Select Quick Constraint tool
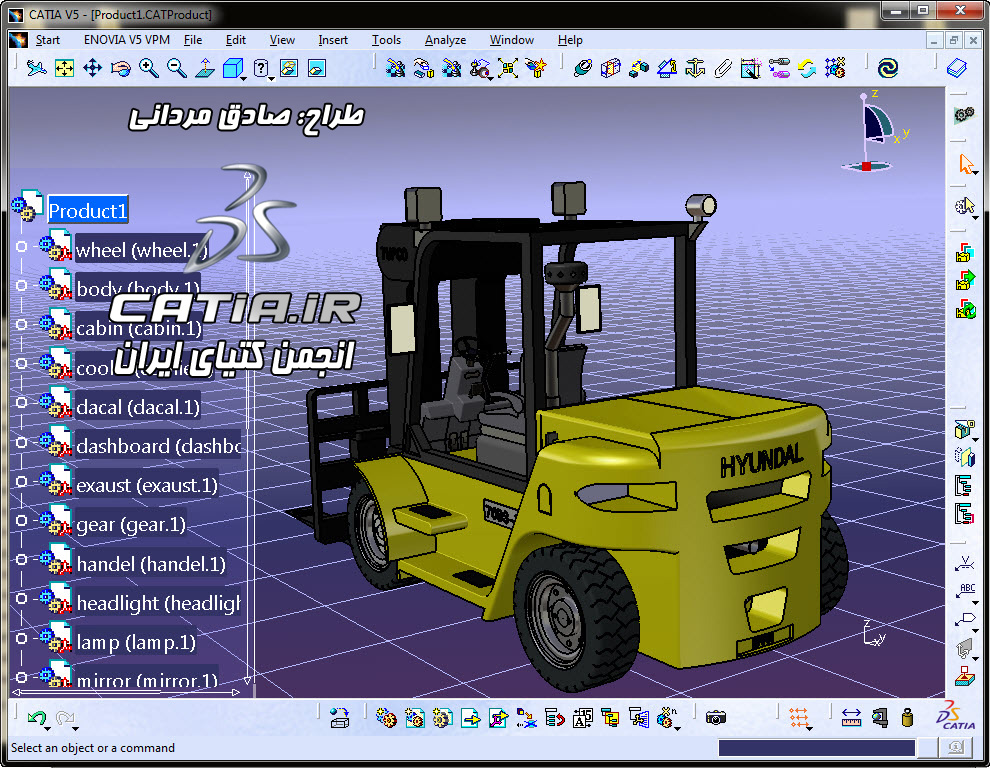990x768 pixels. [x=751, y=68]
